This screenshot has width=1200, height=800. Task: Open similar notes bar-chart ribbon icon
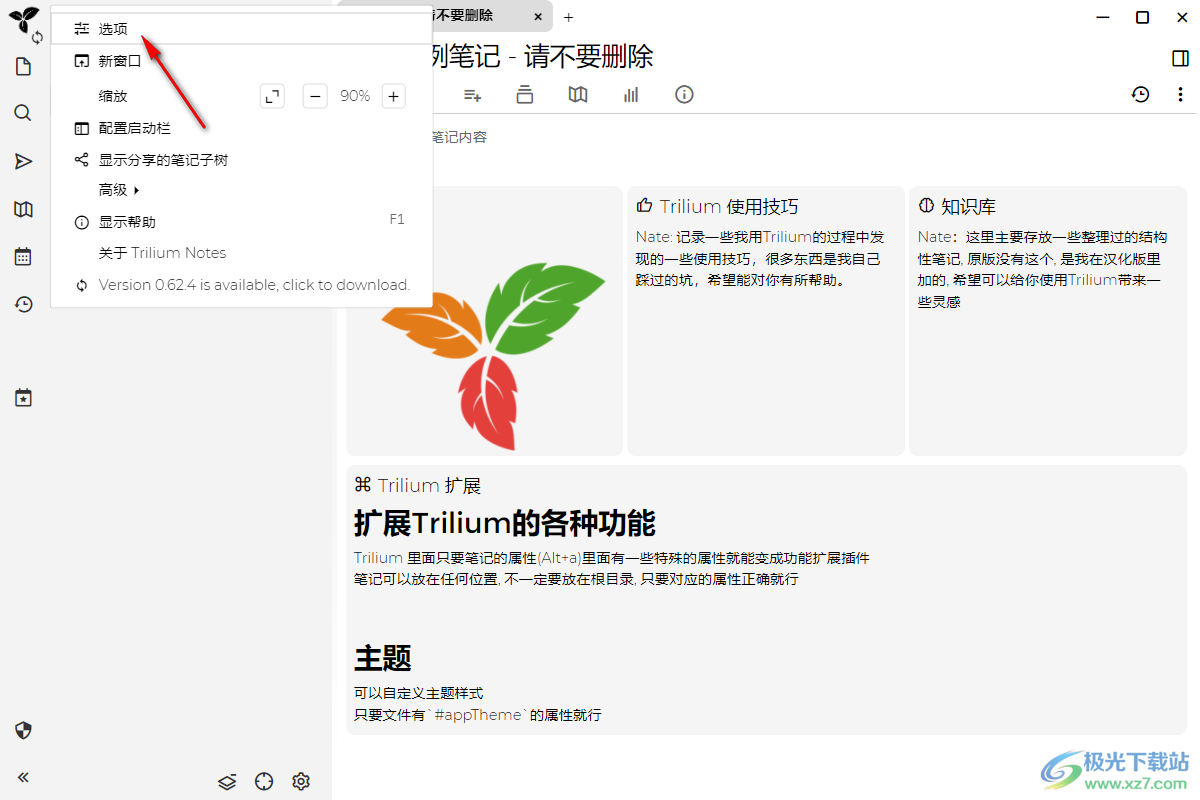(x=631, y=94)
